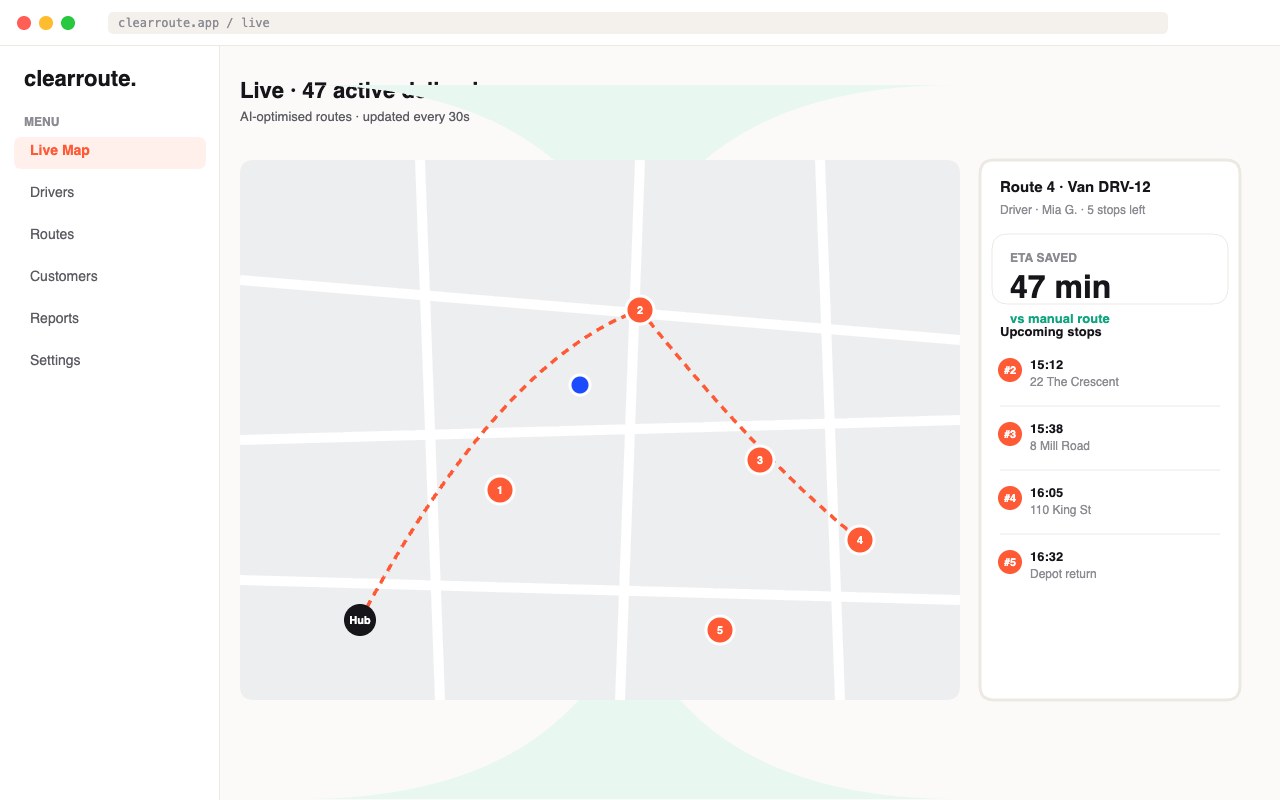The image size is (1280, 800).
Task: Click the clearroute. logo
Action: coord(80,78)
